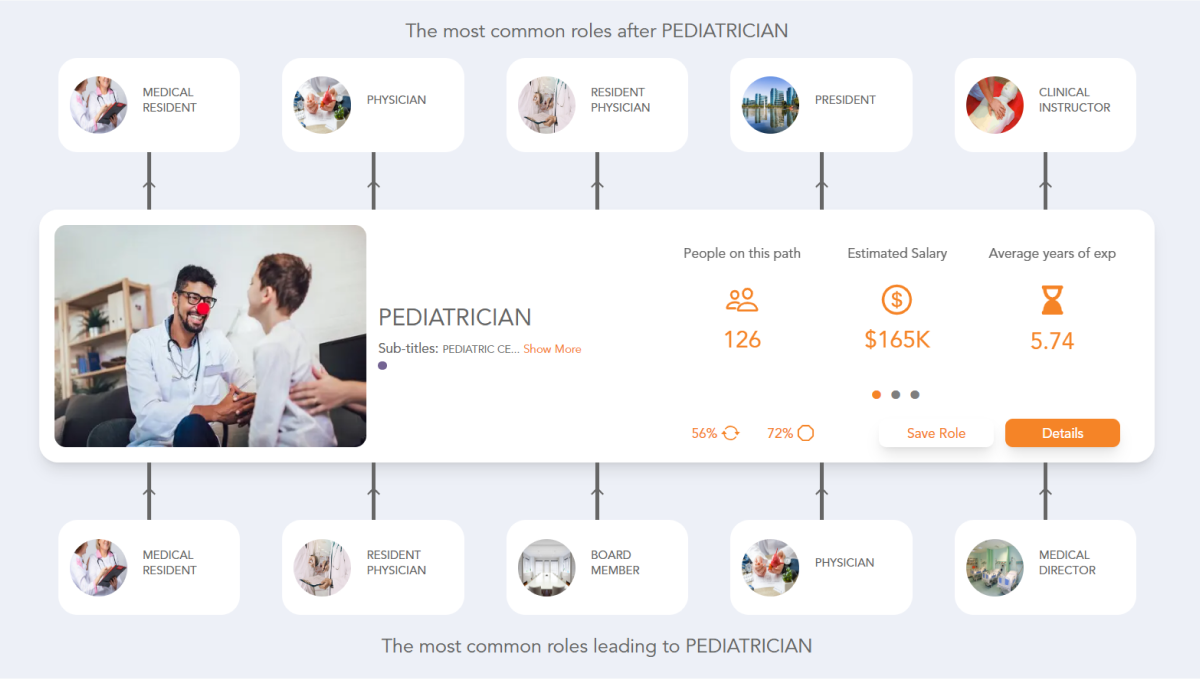The image size is (1200, 679).
Task: Click the Details button
Action: pyautogui.click(x=1062, y=433)
